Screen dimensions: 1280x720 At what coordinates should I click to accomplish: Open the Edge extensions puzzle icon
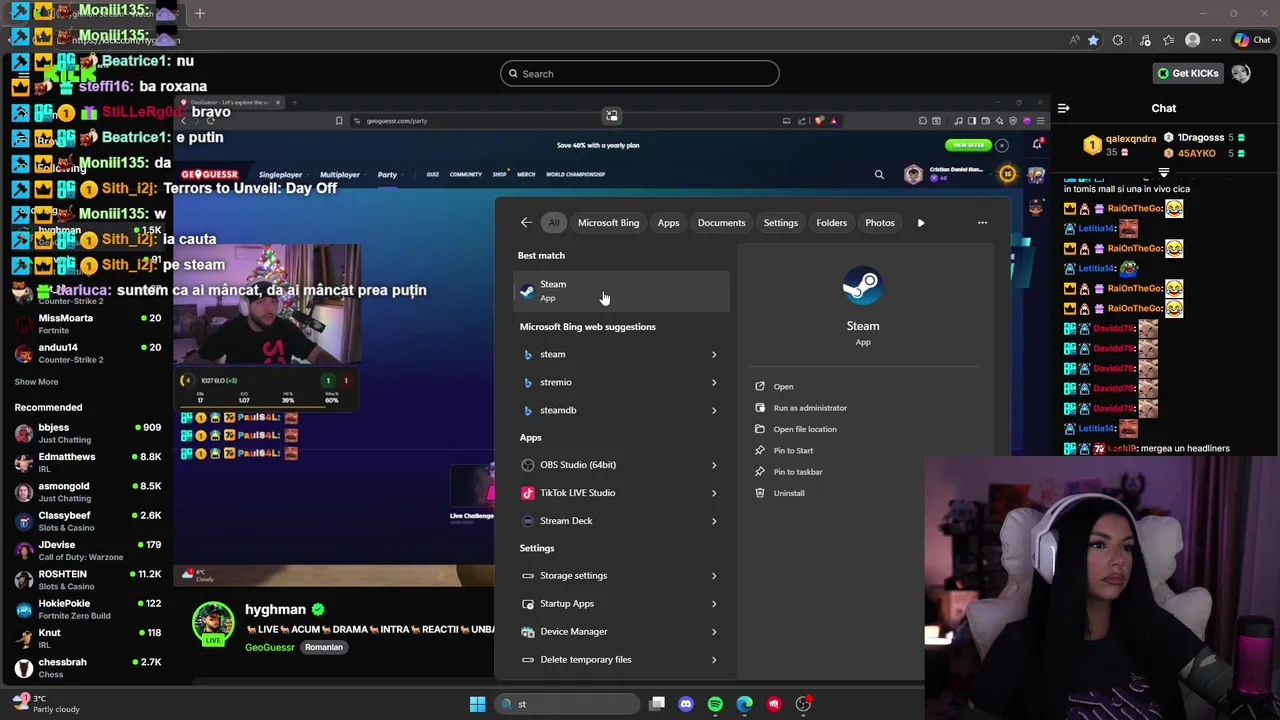point(1118,40)
